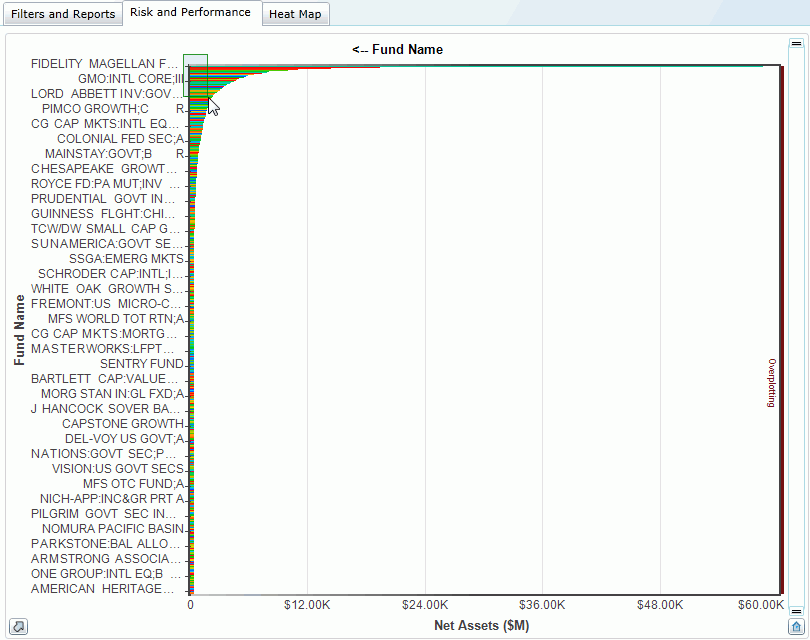810x640 pixels.
Task: Select the NOMURA PACIFIC BASIN fund label
Action: 113,528
